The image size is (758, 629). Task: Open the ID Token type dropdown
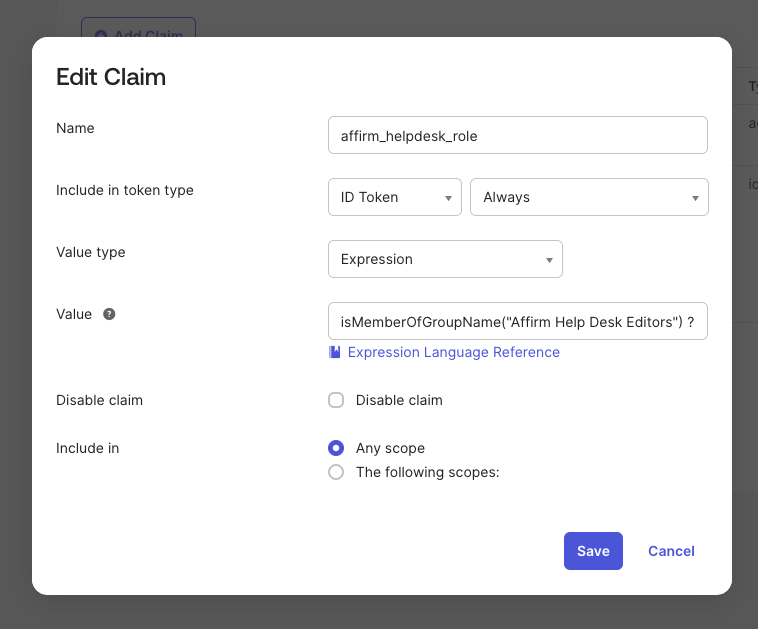coord(395,197)
